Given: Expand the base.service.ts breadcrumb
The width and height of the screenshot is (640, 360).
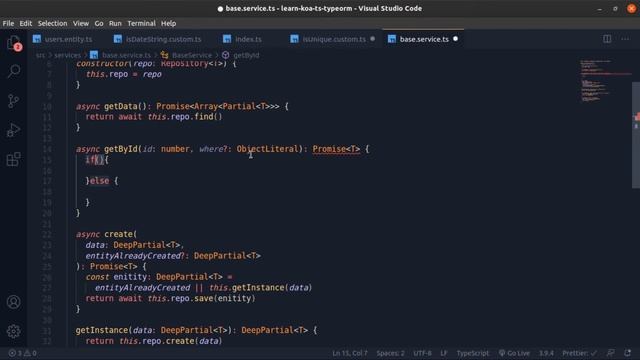Looking at the screenshot, I should pyautogui.click(x=126, y=55).
